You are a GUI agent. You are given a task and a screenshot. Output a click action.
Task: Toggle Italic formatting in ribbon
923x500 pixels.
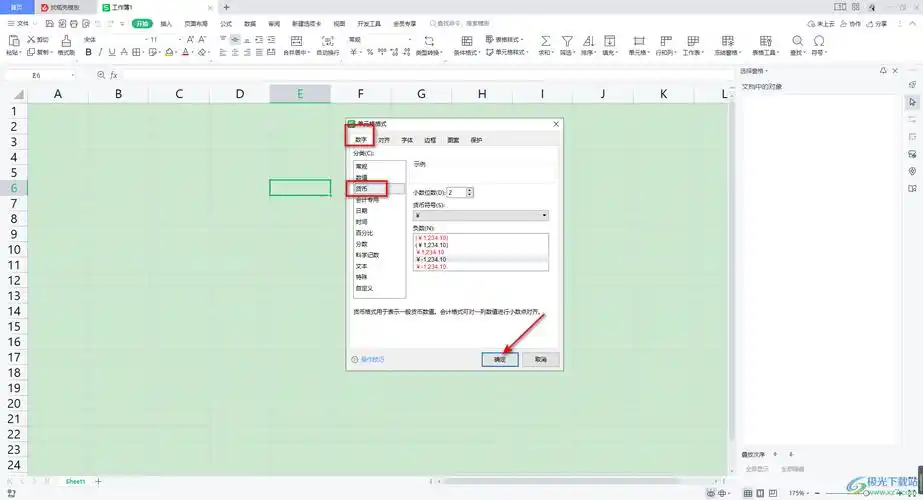100,52
